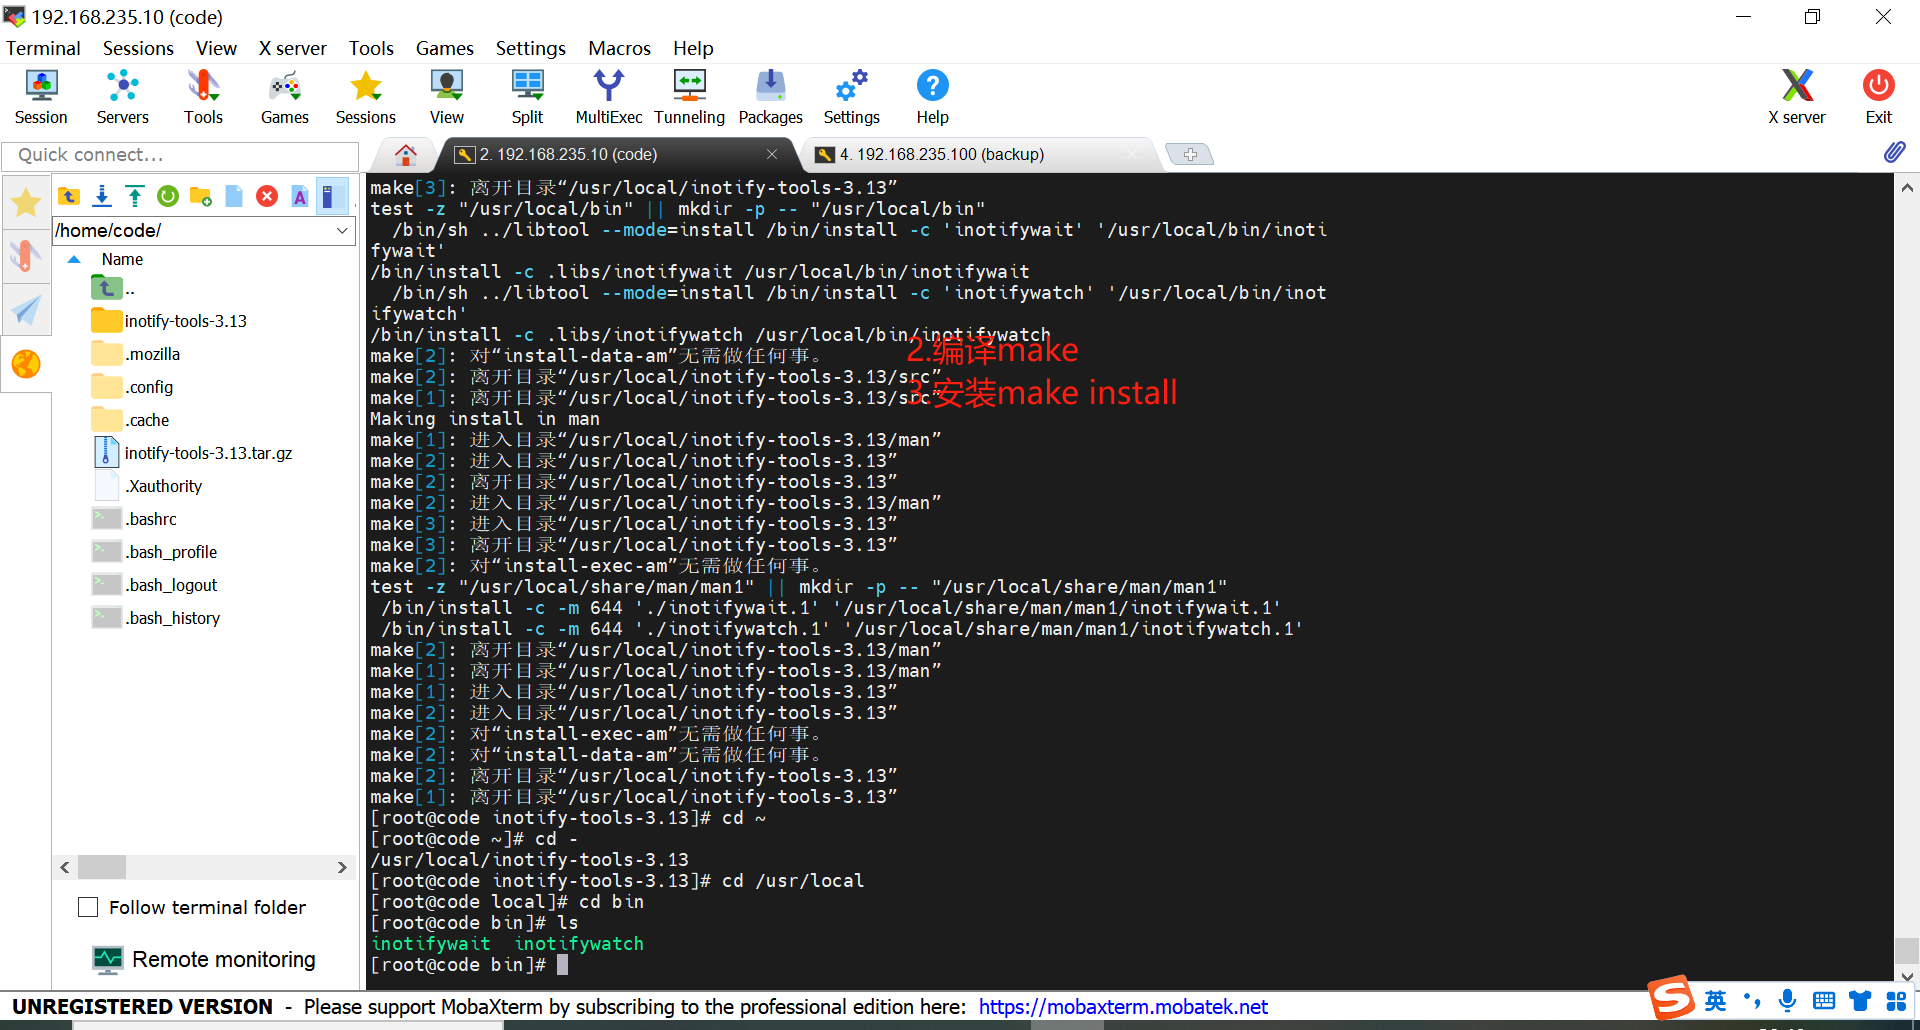
Task: Close the 192.168.235.10 (code) tab
Action: [772, 154]
